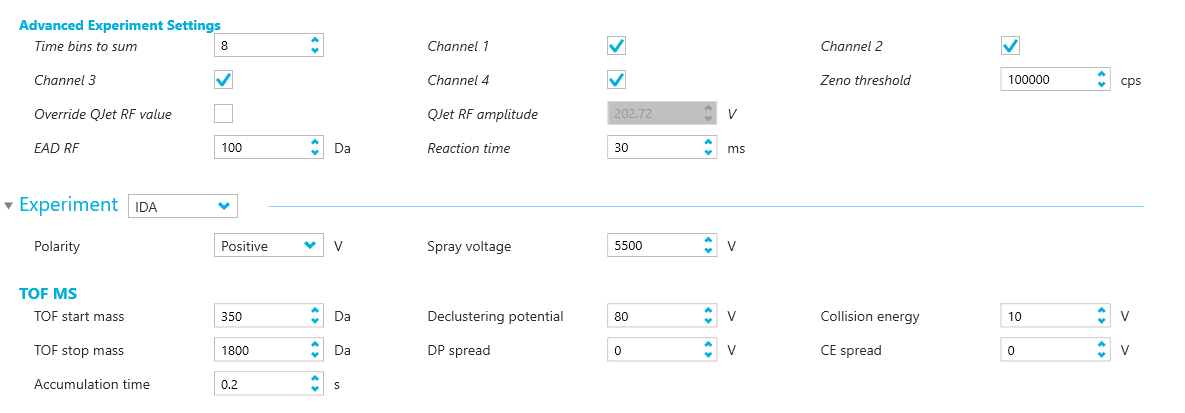Image resolution: width=1185 pixels, height=413 pixels.
Task: Increase the CE spread value
Action: 1101,346
